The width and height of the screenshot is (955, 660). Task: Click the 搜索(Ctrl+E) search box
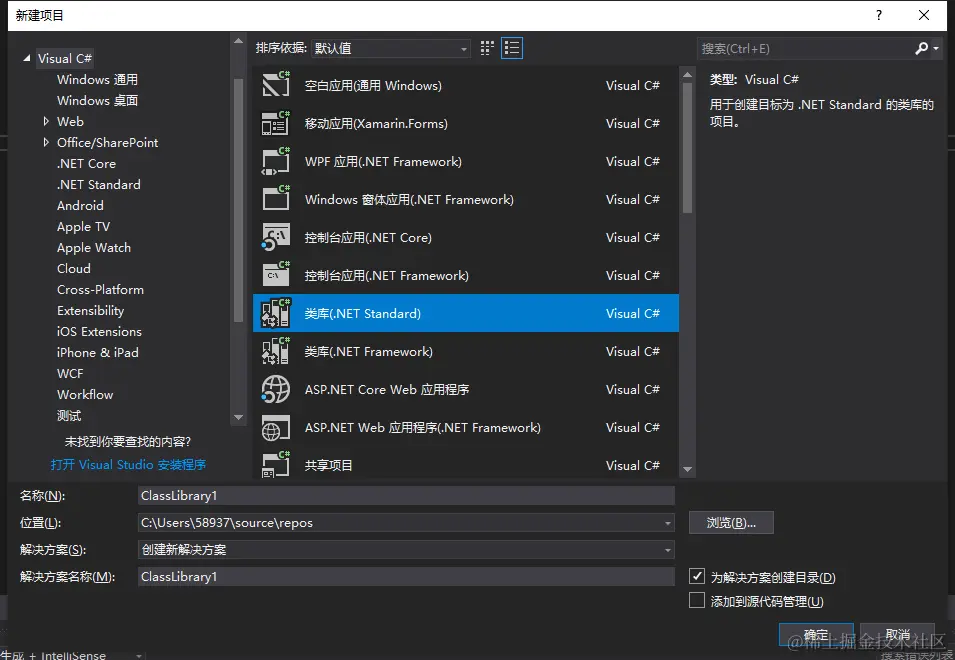coord(806,49)
